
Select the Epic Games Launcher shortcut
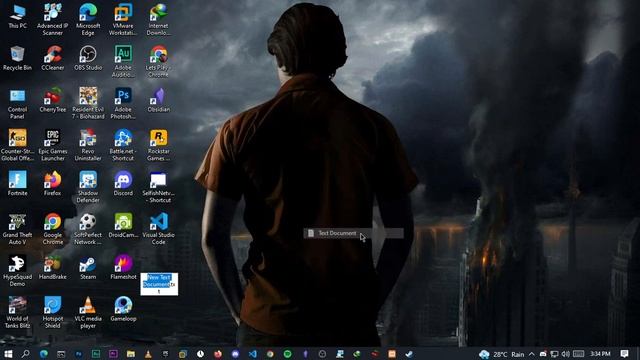coord(53,145)
